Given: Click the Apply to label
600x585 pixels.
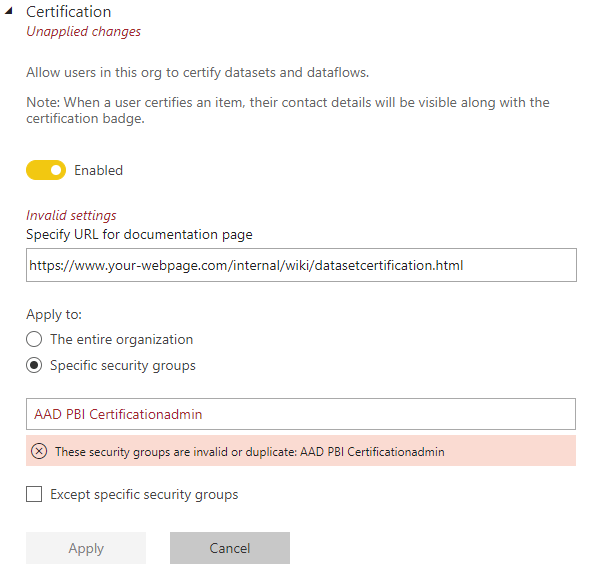Looking at the screenshot, I should (54, 315).
